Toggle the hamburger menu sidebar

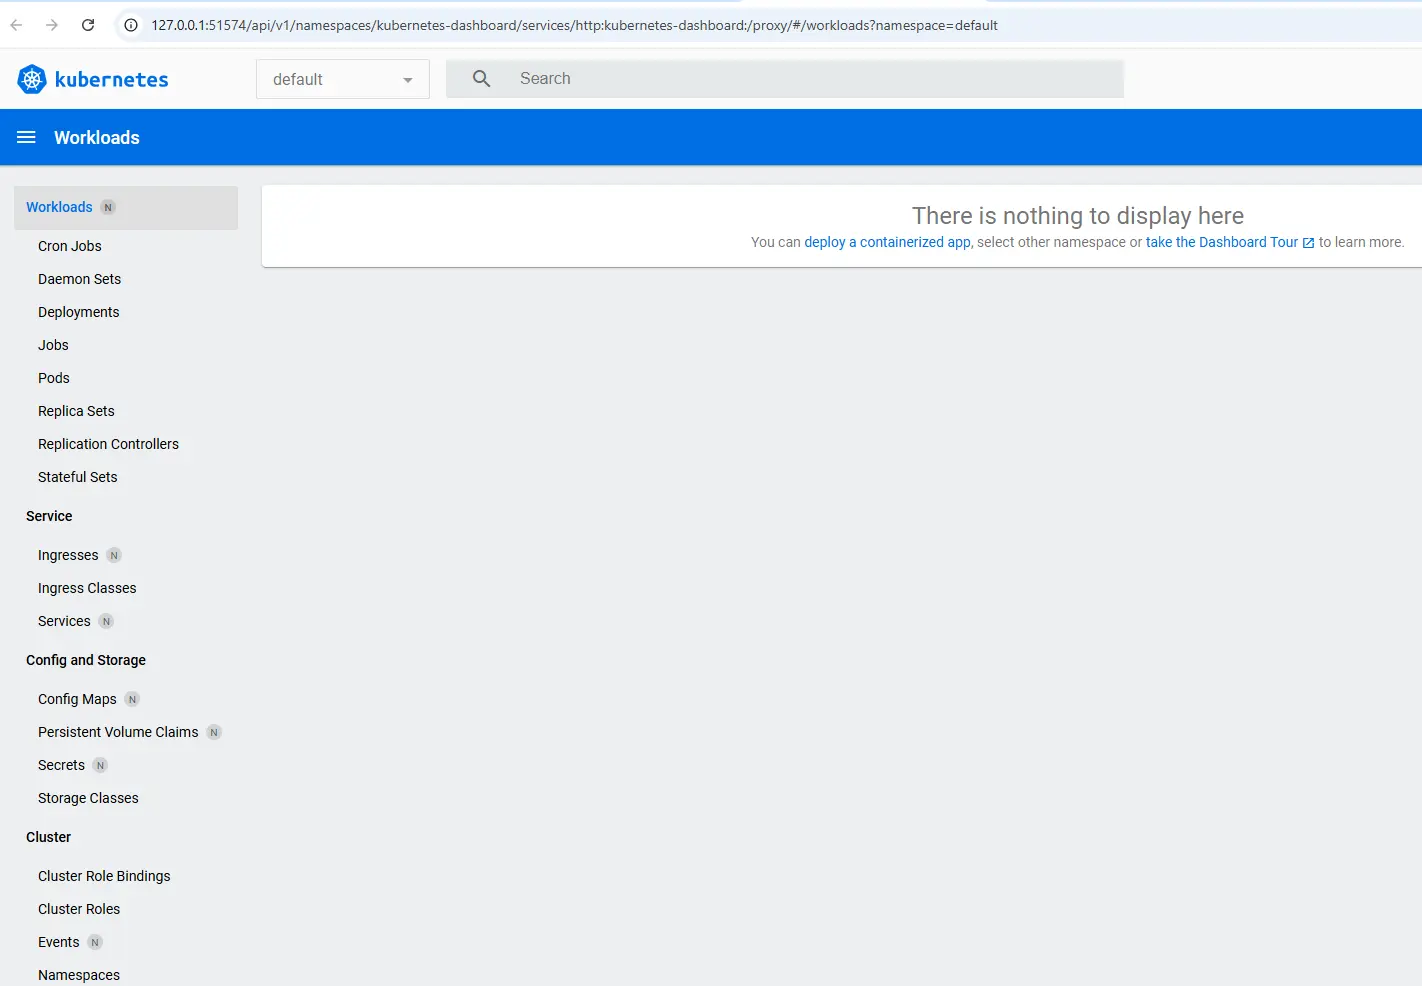click(26, 137)
